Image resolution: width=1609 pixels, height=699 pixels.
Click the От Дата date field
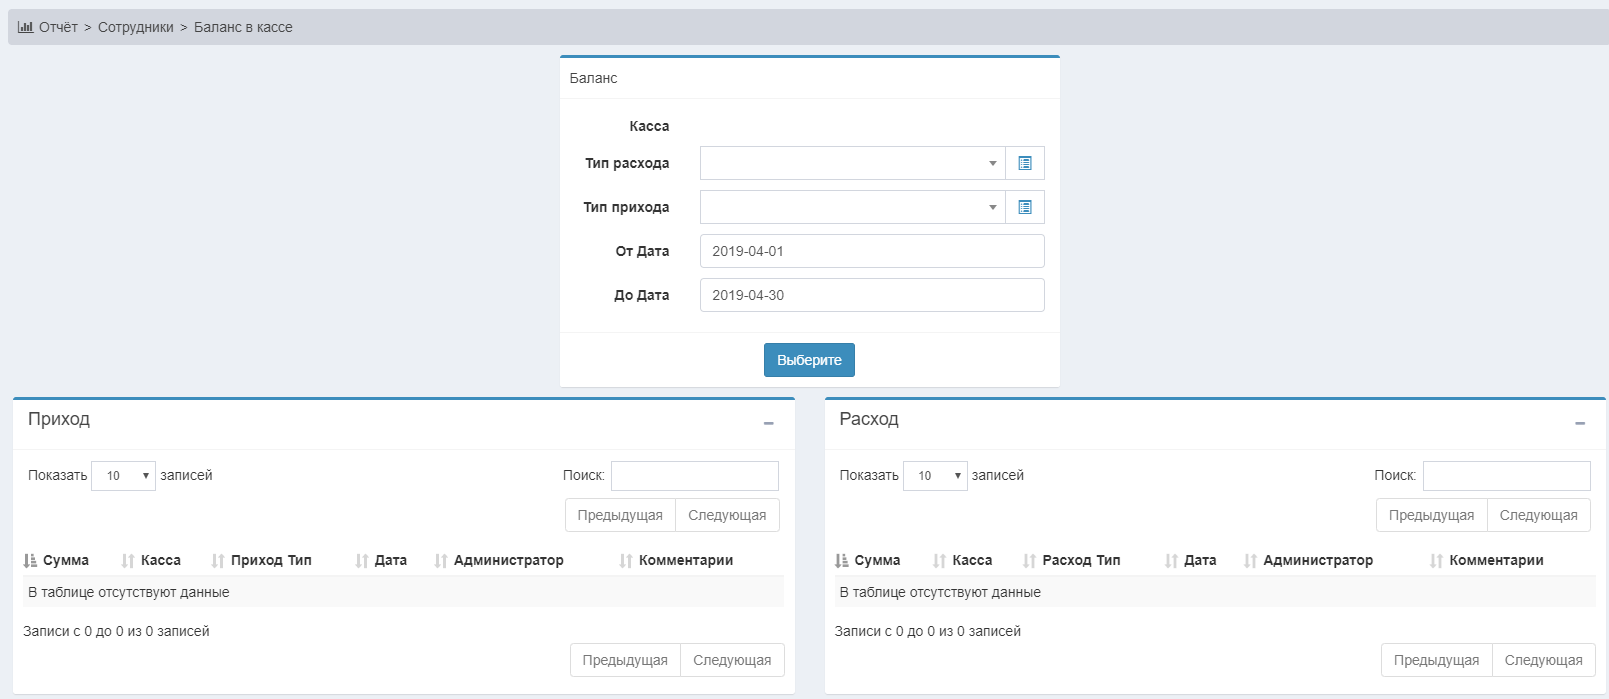871,251
